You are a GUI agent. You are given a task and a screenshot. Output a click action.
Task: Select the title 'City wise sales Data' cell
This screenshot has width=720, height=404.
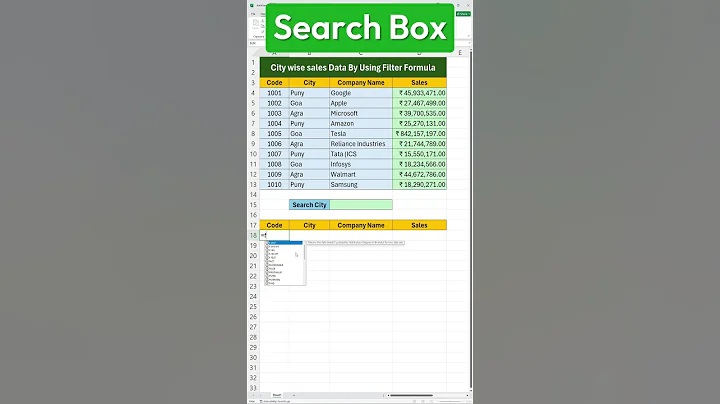(x=353, y=67)
